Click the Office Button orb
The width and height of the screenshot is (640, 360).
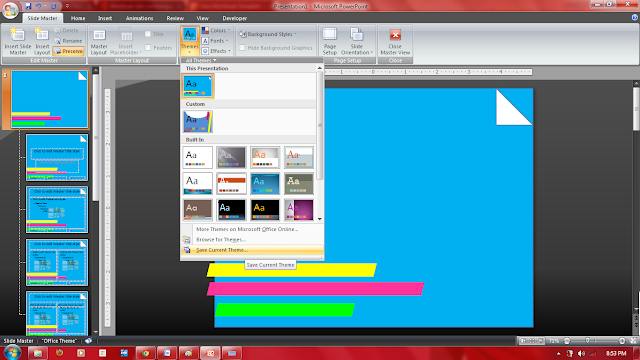point(10,10)
